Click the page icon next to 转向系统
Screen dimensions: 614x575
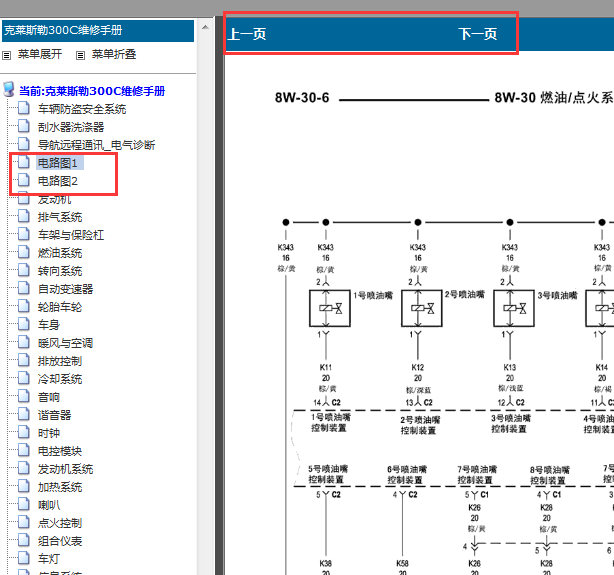(x=24, y=270)
